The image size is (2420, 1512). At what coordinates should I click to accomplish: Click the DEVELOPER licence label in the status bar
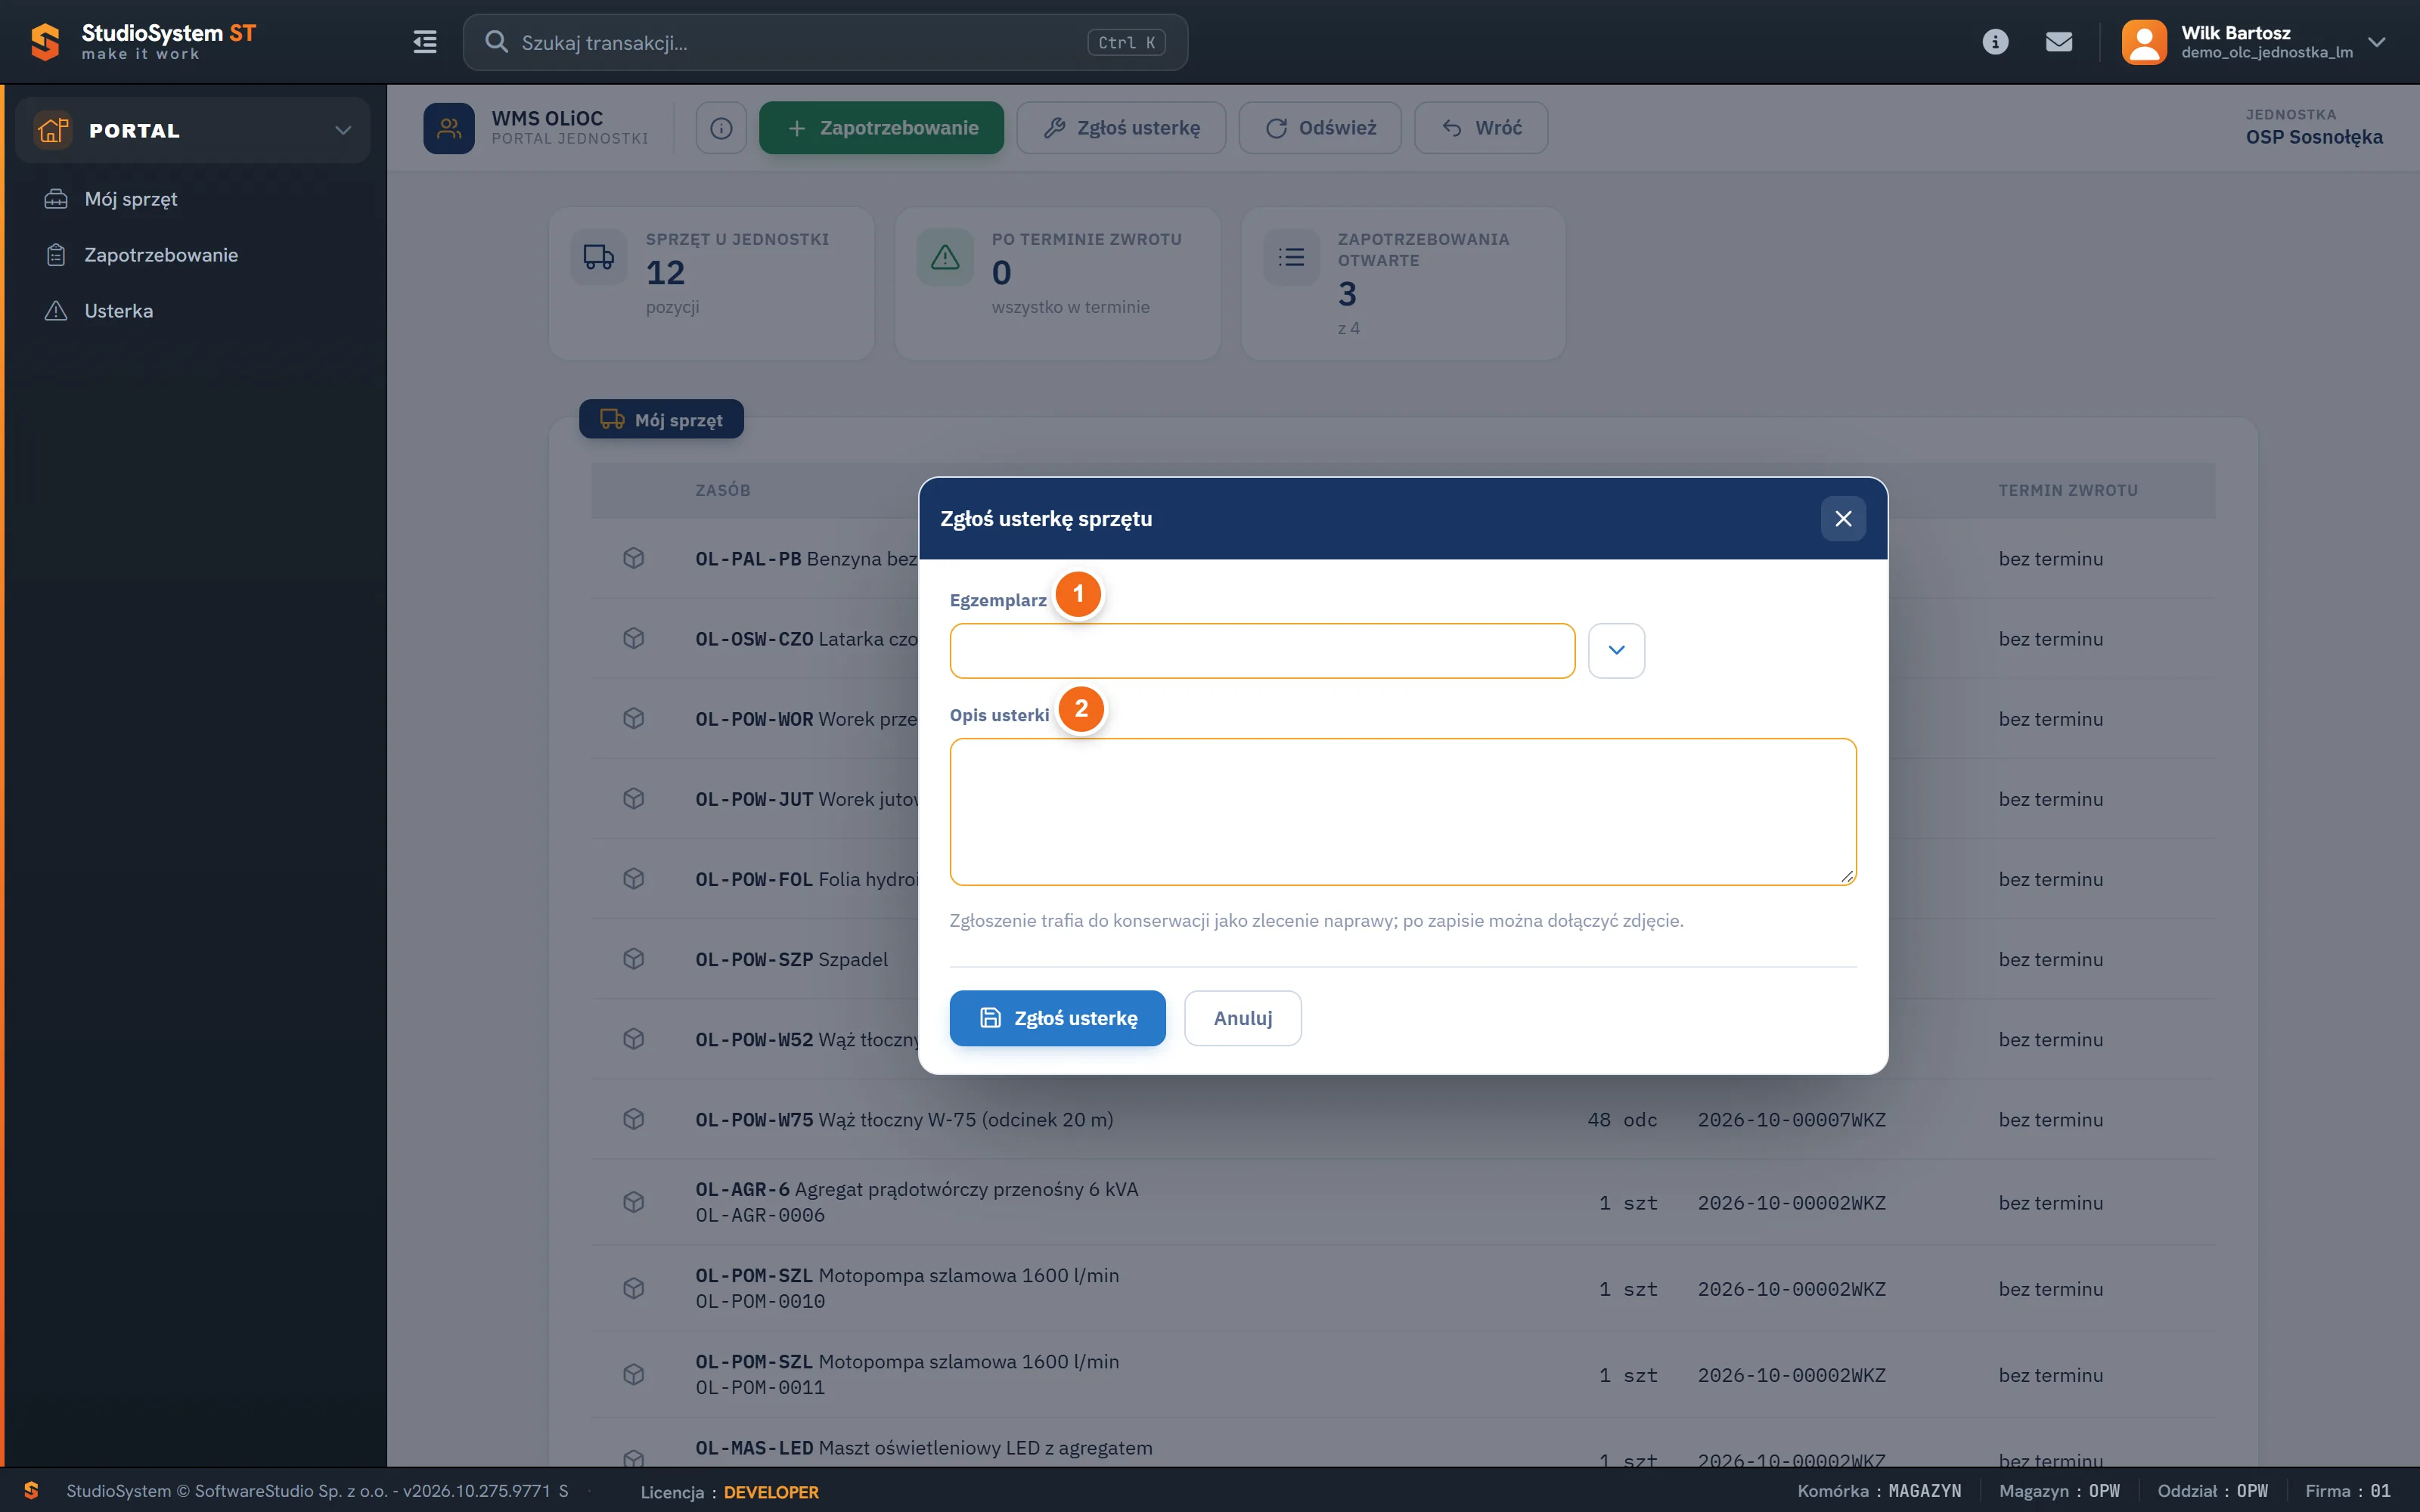pos(771,1492)
